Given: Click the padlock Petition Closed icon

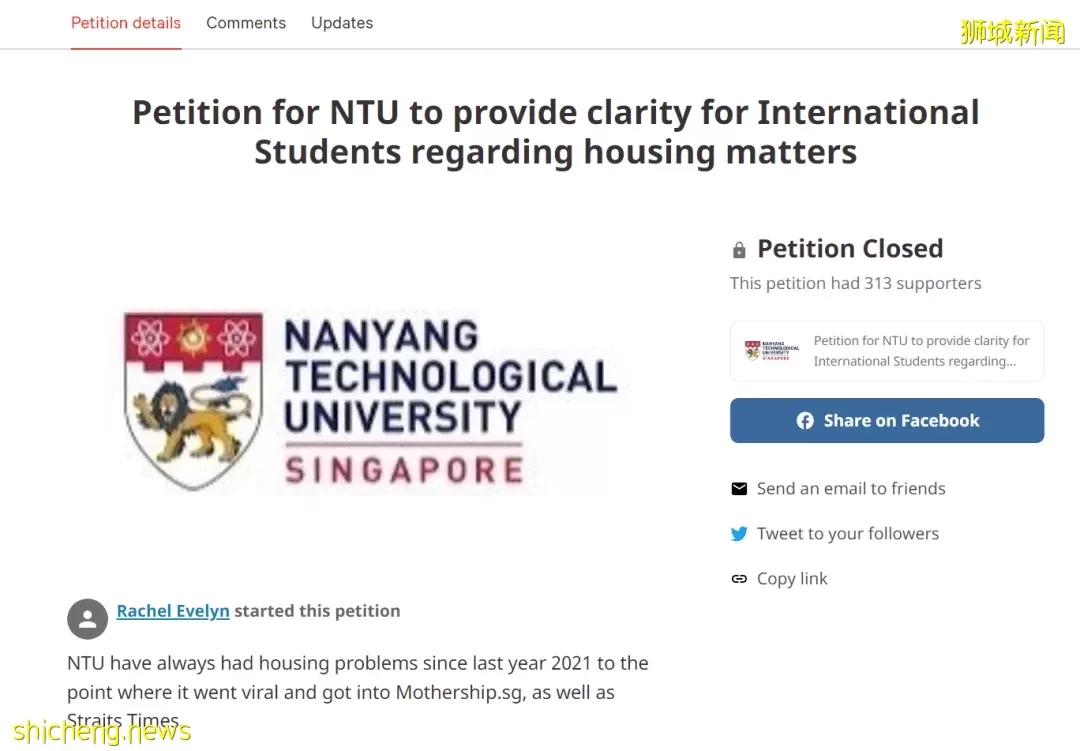Looking at the screenshot, I should [x=739, y=249].
